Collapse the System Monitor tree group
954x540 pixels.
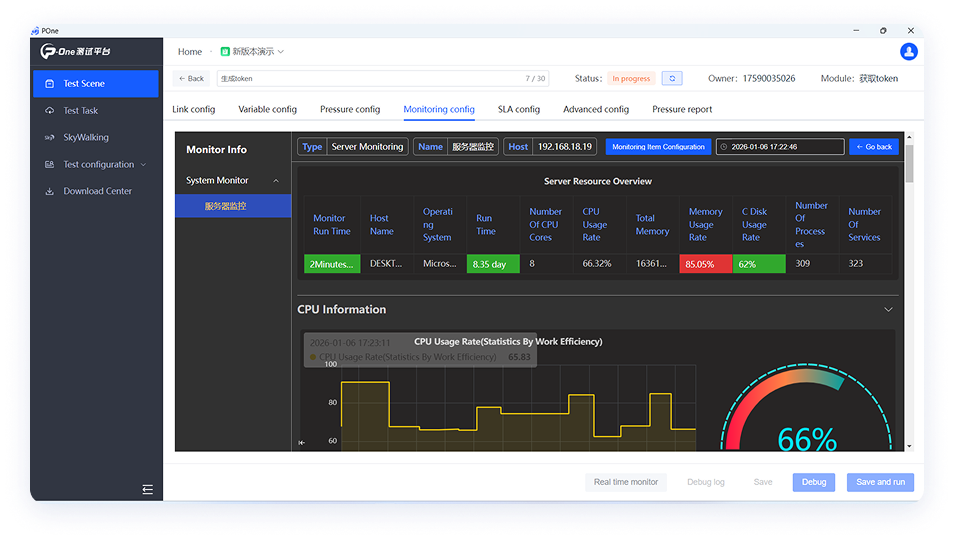pos(274,181)
